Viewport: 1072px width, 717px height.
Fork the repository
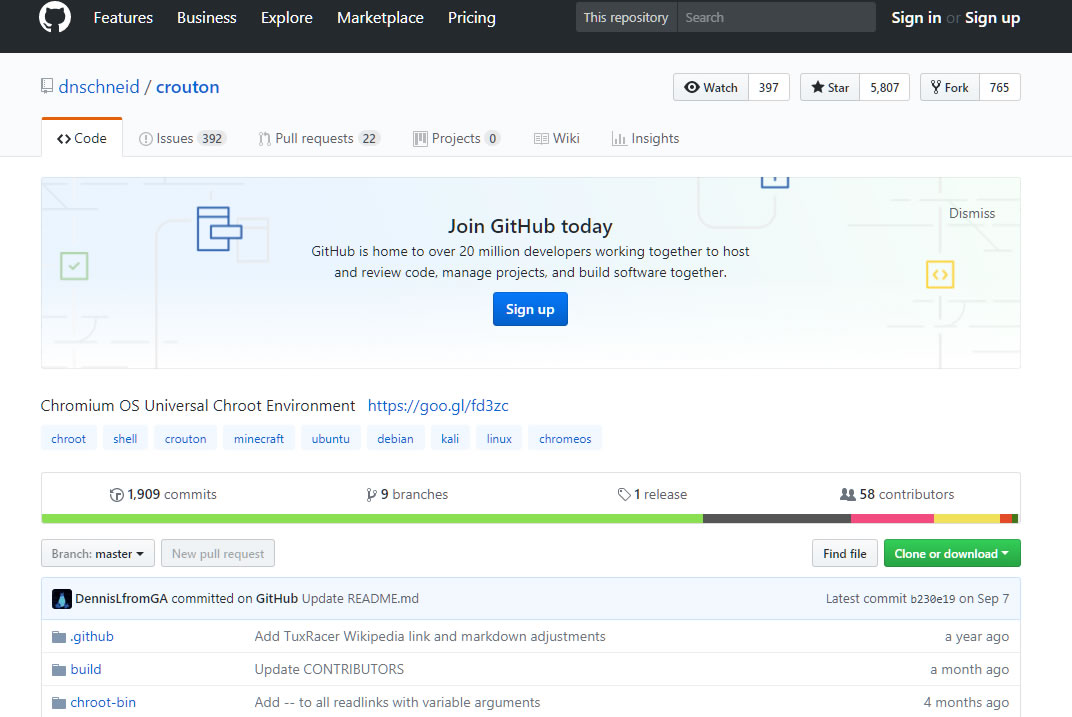[x=950, y=87]
